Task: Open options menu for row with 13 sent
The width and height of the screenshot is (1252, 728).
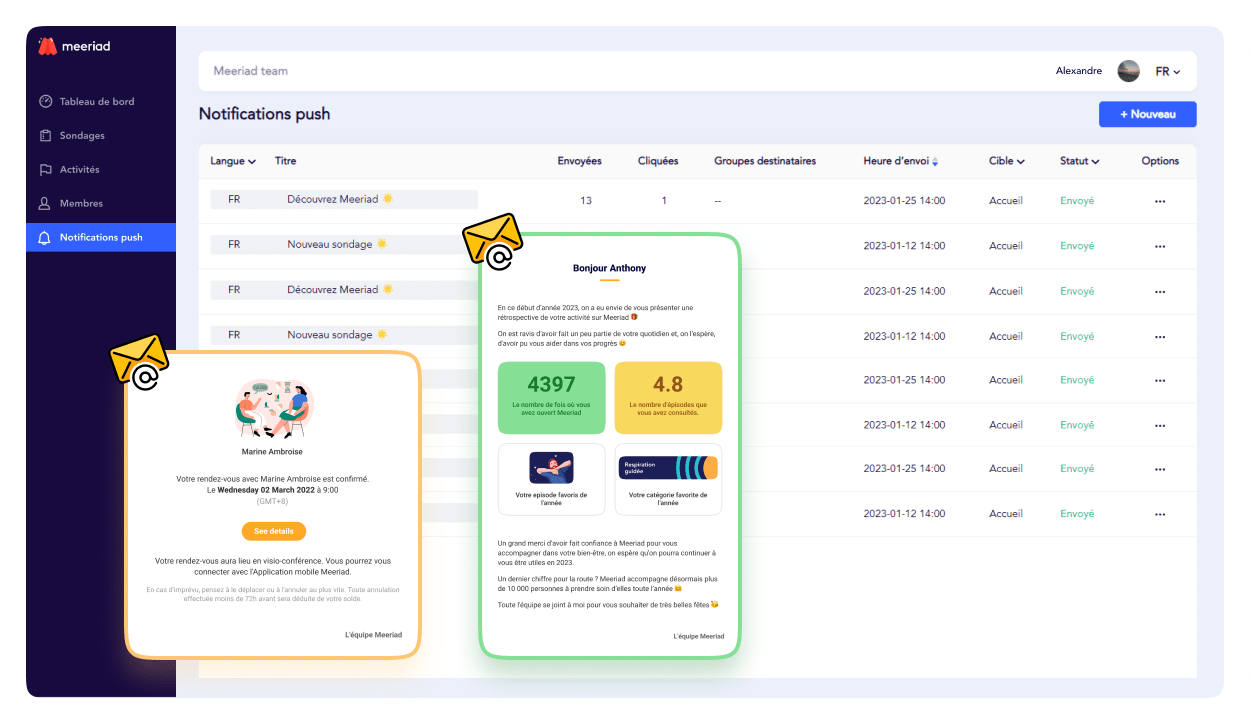Action: [x=1160, y=201]
